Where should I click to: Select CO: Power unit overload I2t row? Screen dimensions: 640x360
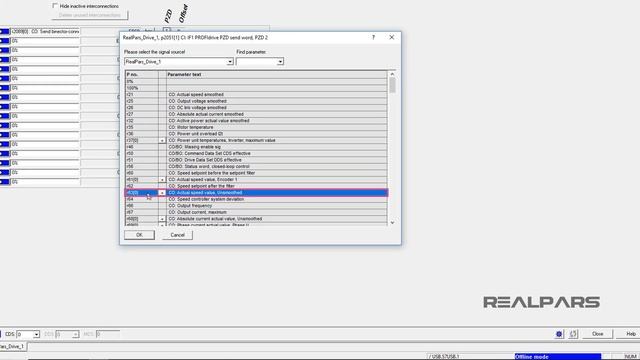[x=256, y=134]
